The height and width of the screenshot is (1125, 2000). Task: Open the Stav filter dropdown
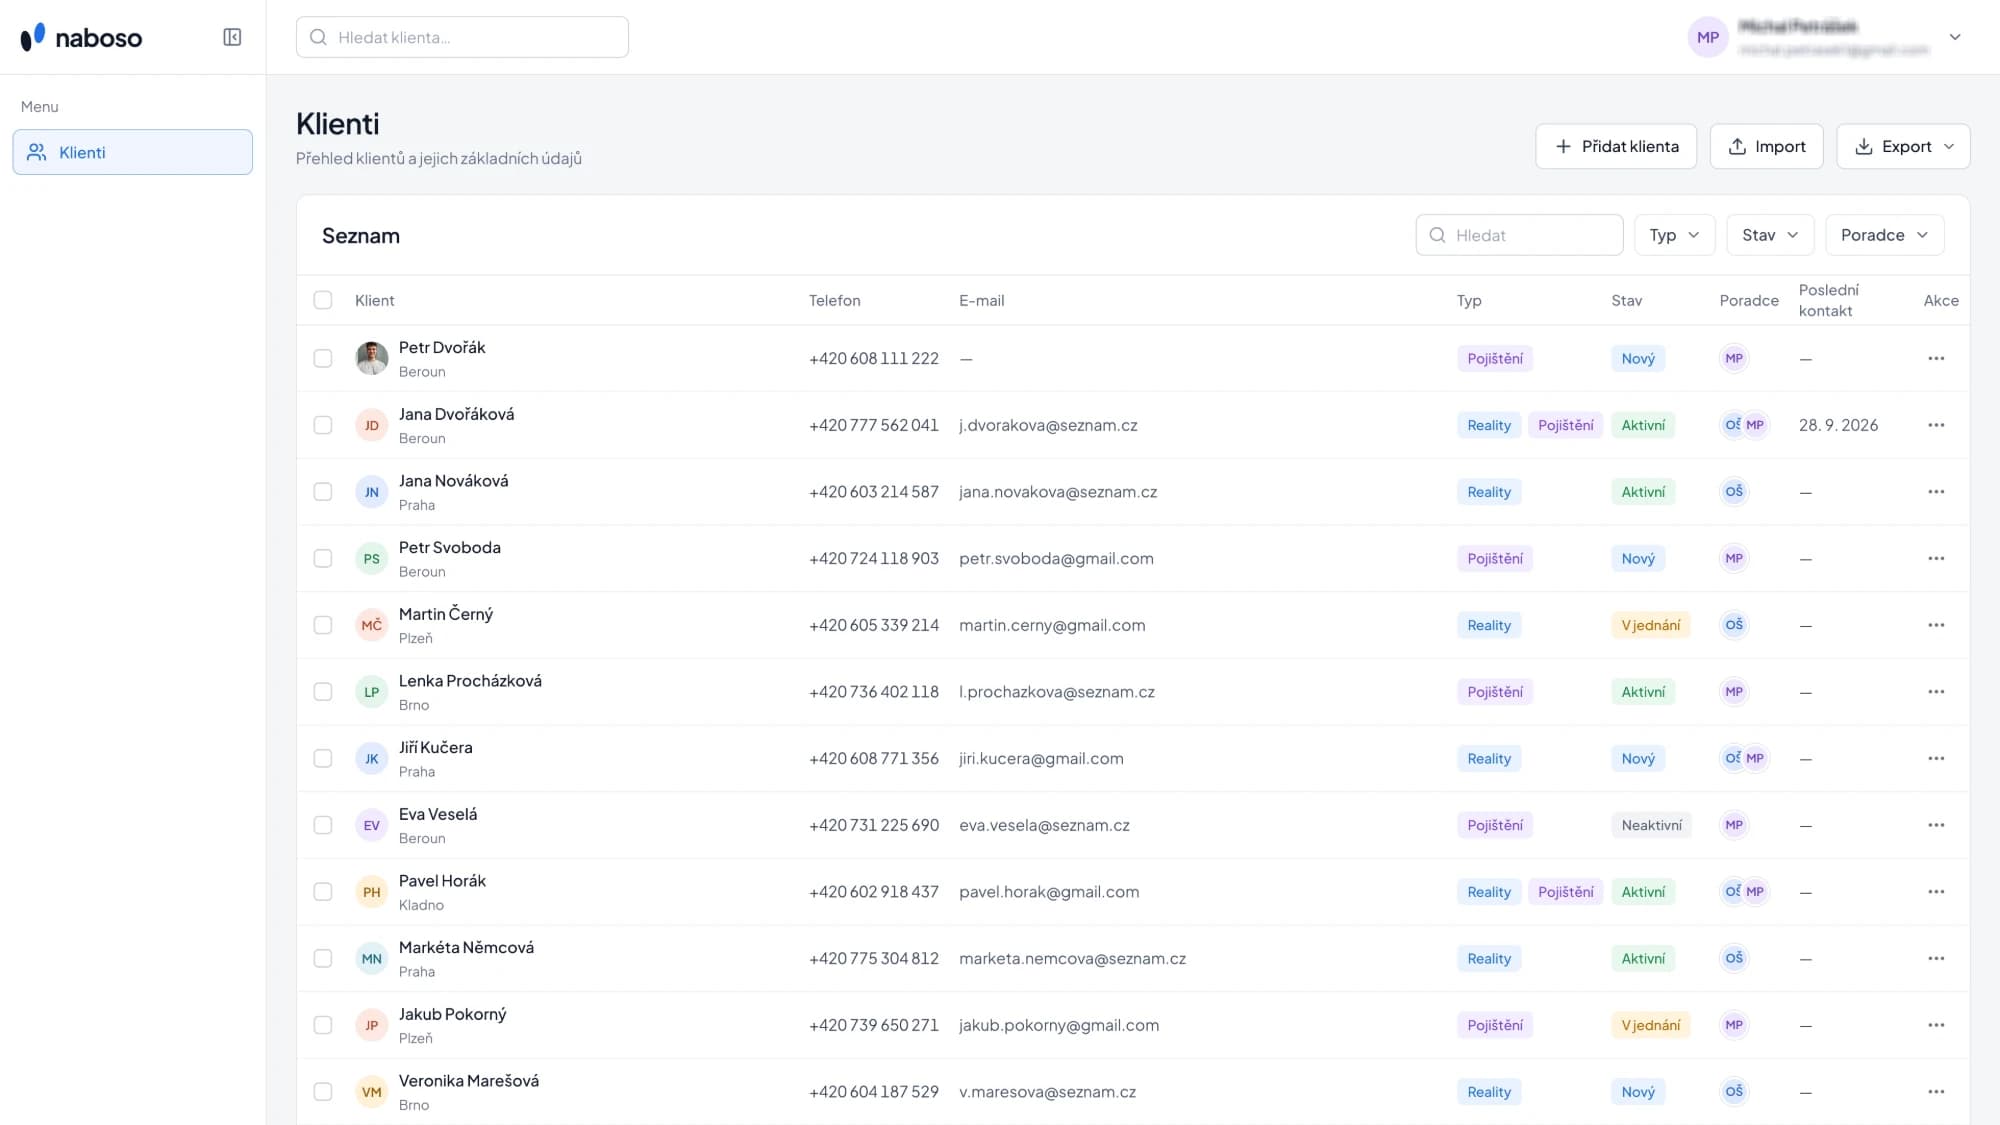point(1770,235)
